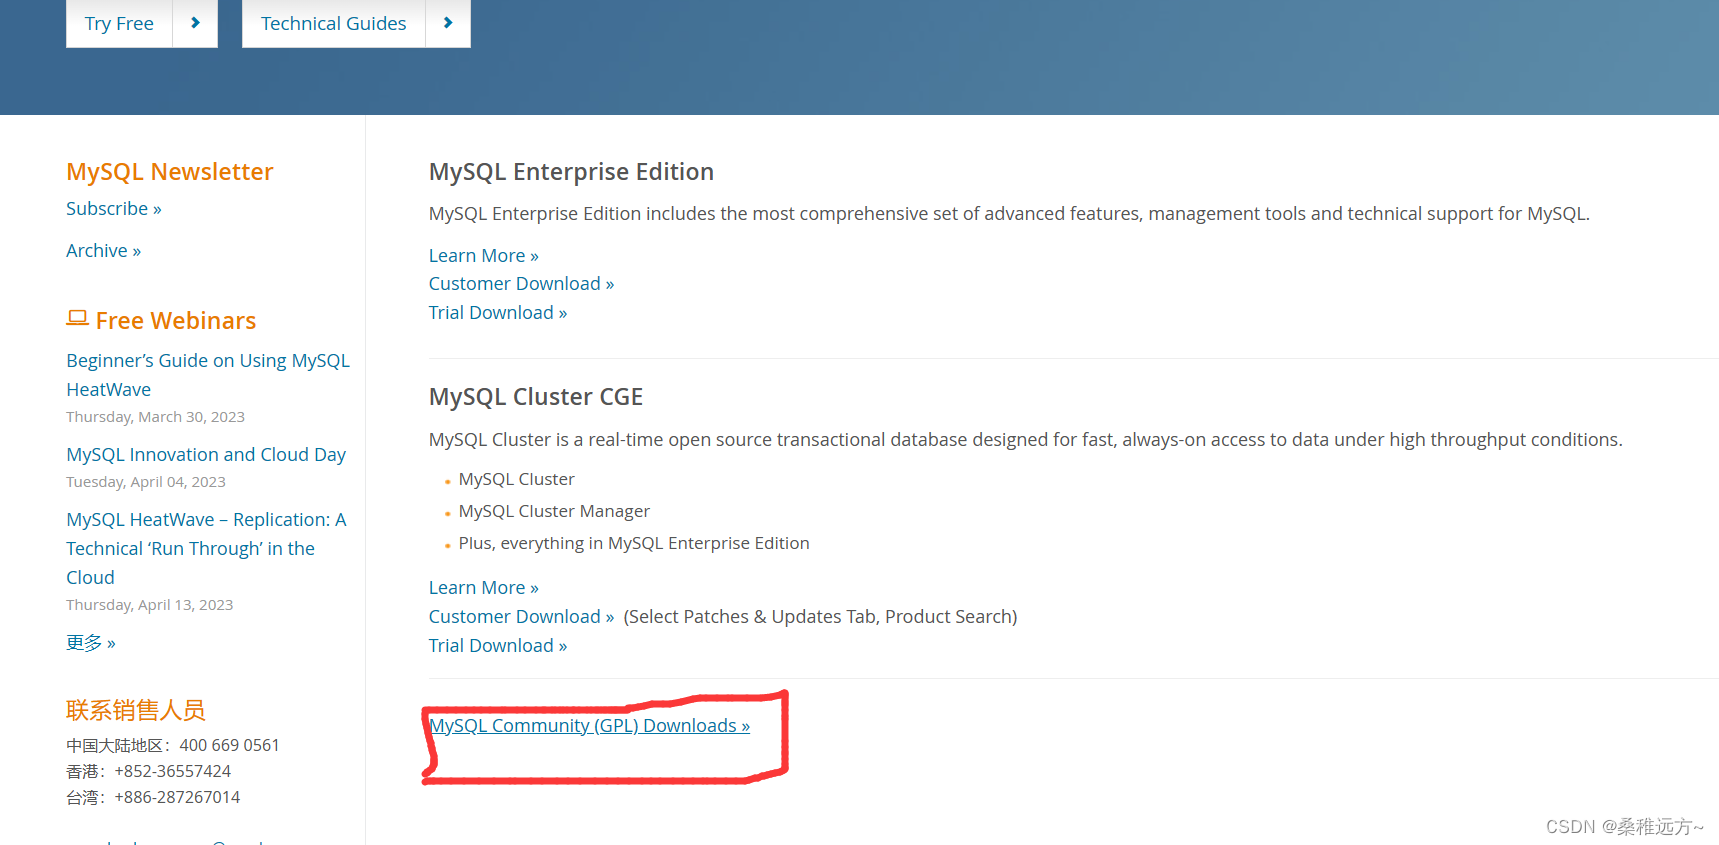Click the MySQL Cluster real-time description paragraph
This screenshot has width=1719, height=845.
(x=1026, y=439)
